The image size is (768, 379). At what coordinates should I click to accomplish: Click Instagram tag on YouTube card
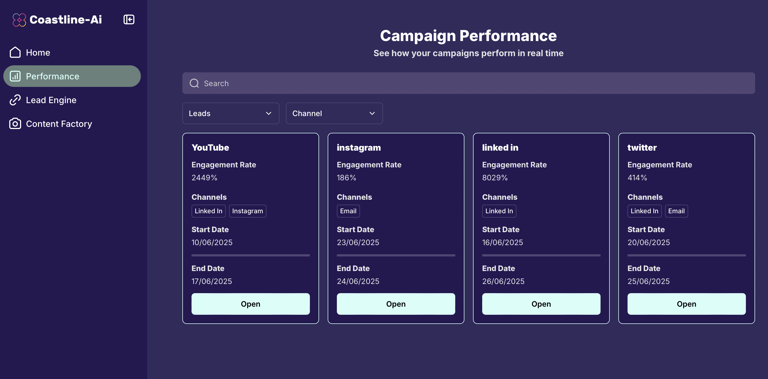(248, 211)
